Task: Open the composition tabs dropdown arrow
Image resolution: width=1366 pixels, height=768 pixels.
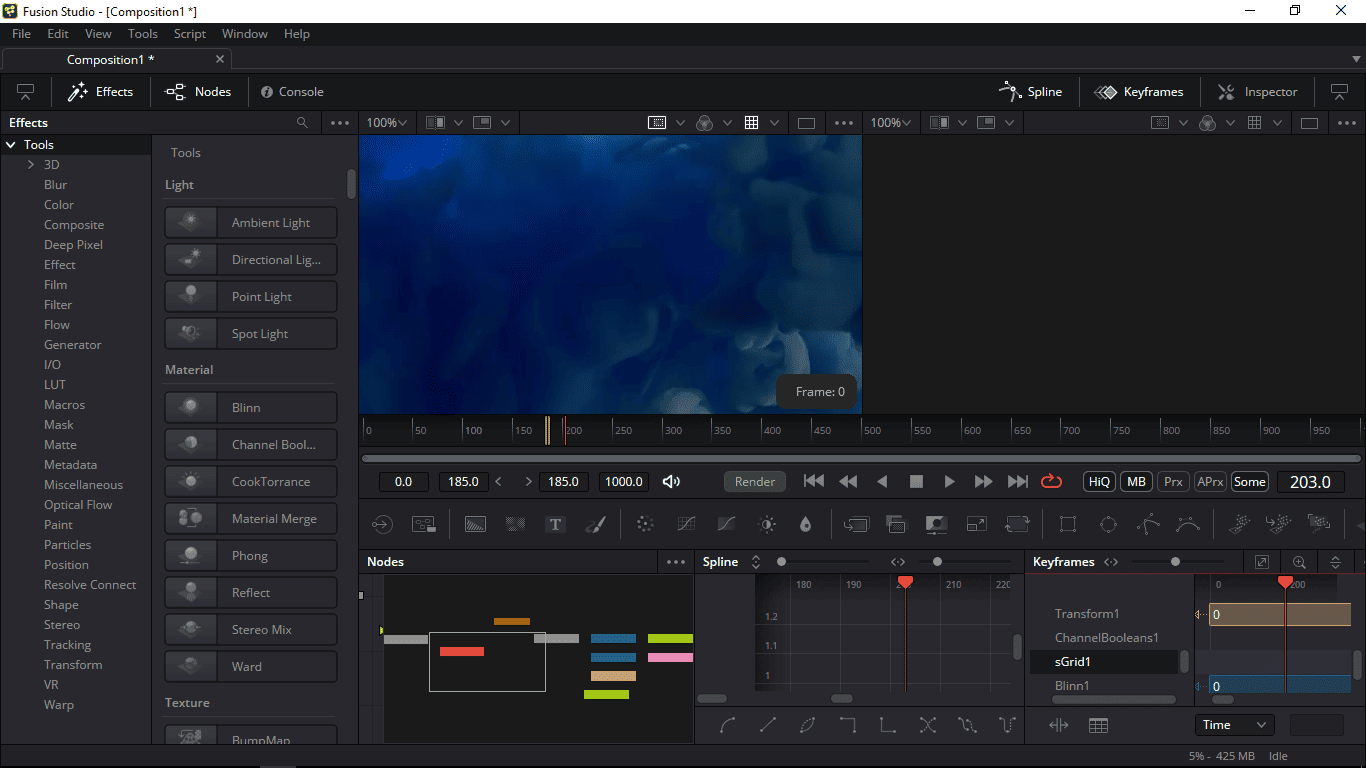Action: point(1356,60)
